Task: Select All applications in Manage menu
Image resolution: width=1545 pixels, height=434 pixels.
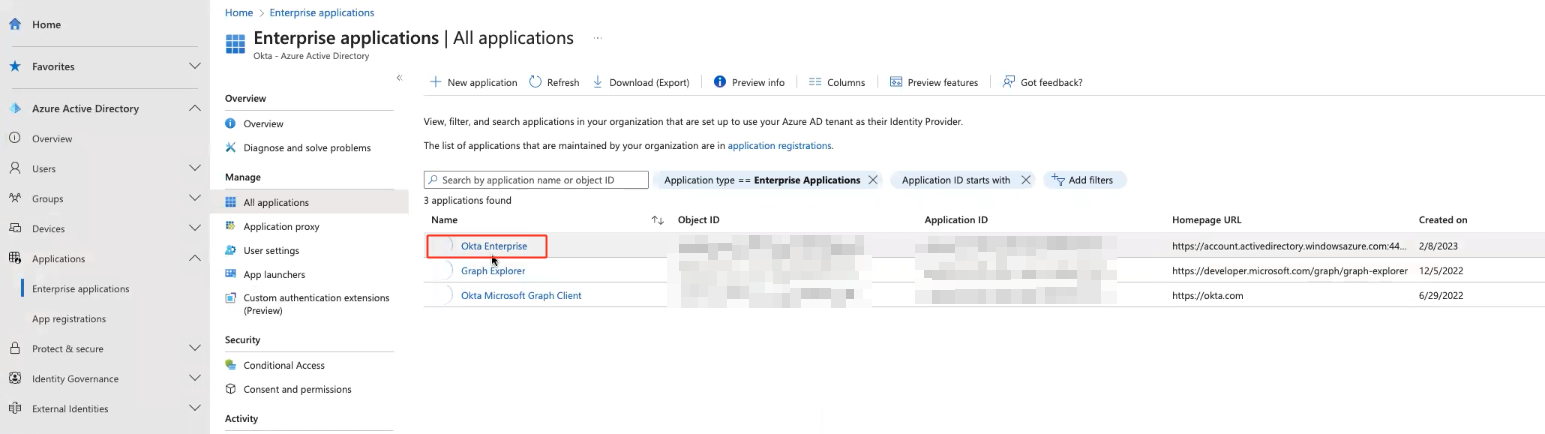Action: [x=309, y=202]
